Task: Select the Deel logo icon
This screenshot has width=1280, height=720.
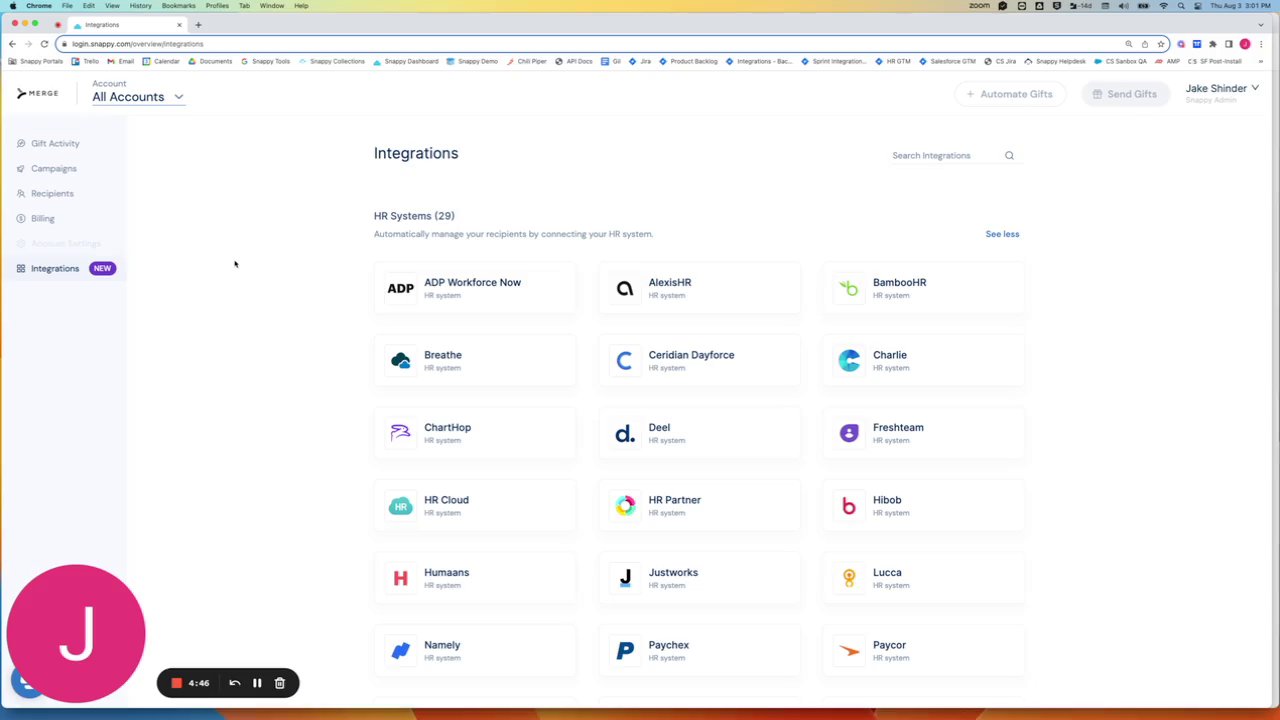Action: (x=625, y=433)
